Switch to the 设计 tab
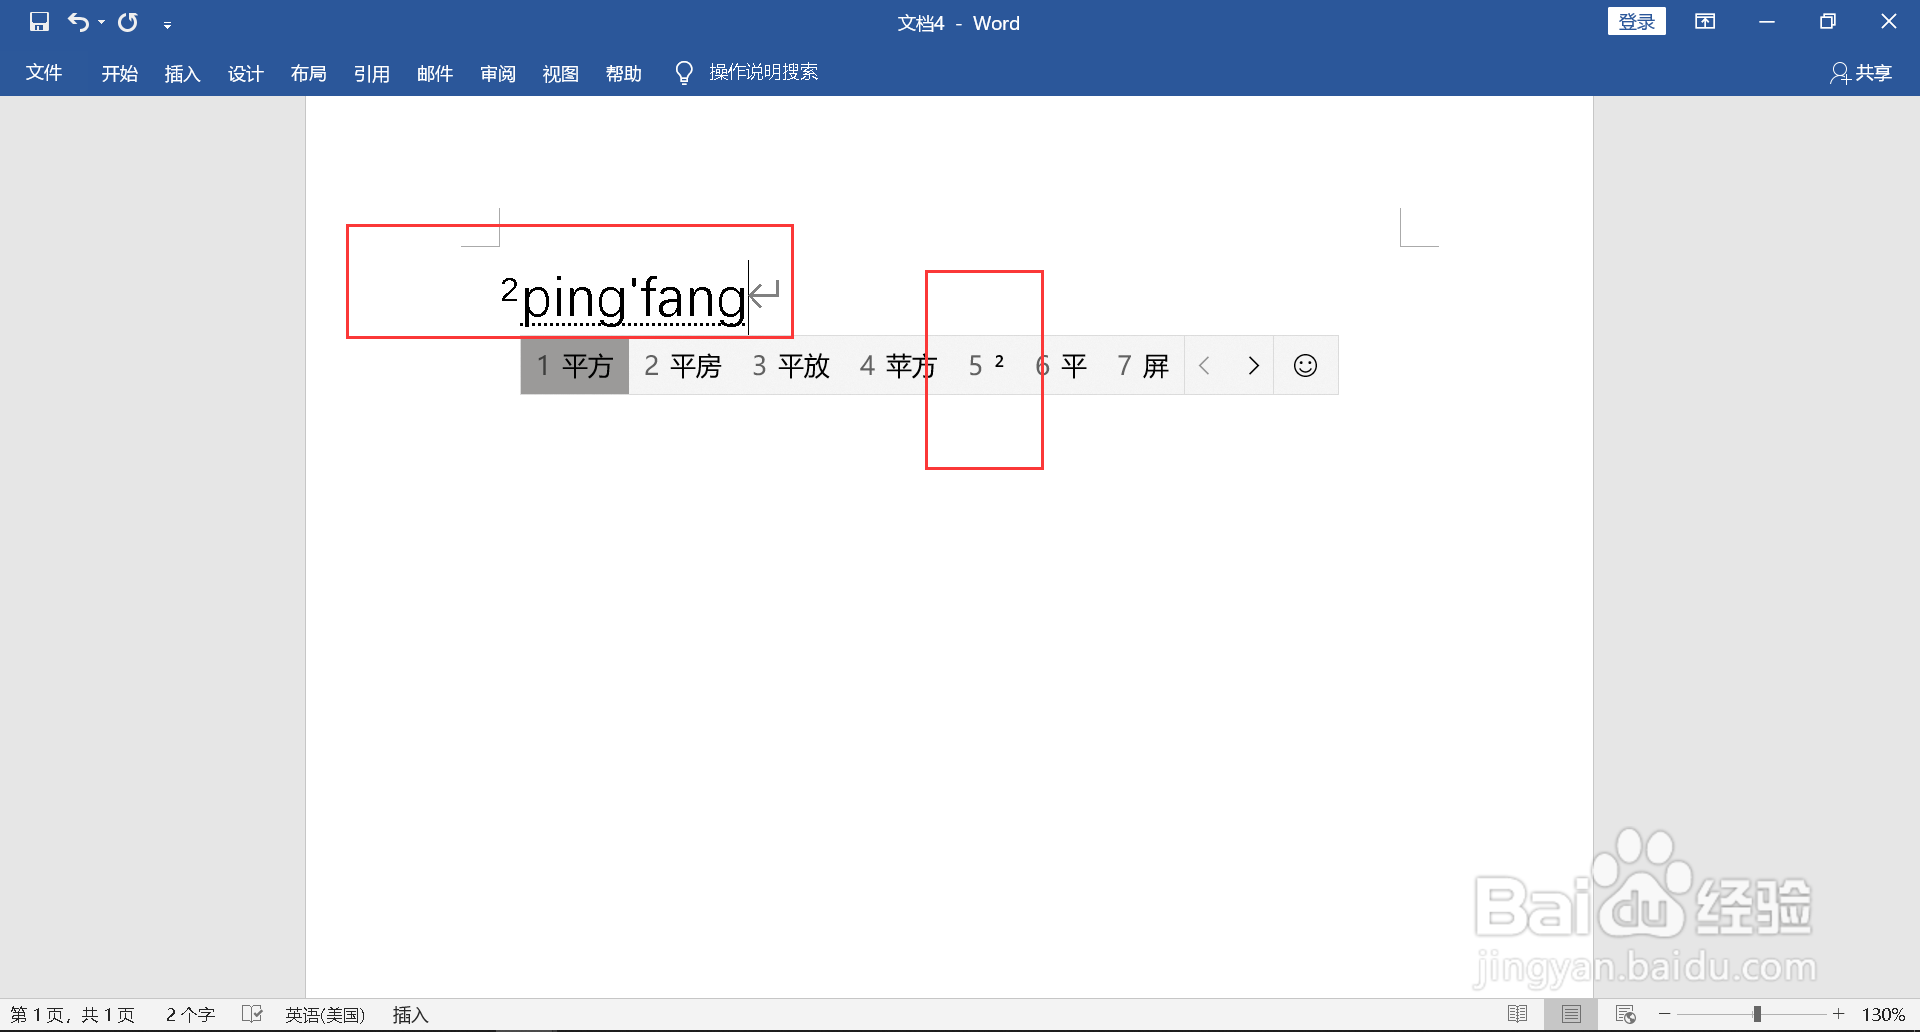1920x1032 pixels. pos(245,73)
